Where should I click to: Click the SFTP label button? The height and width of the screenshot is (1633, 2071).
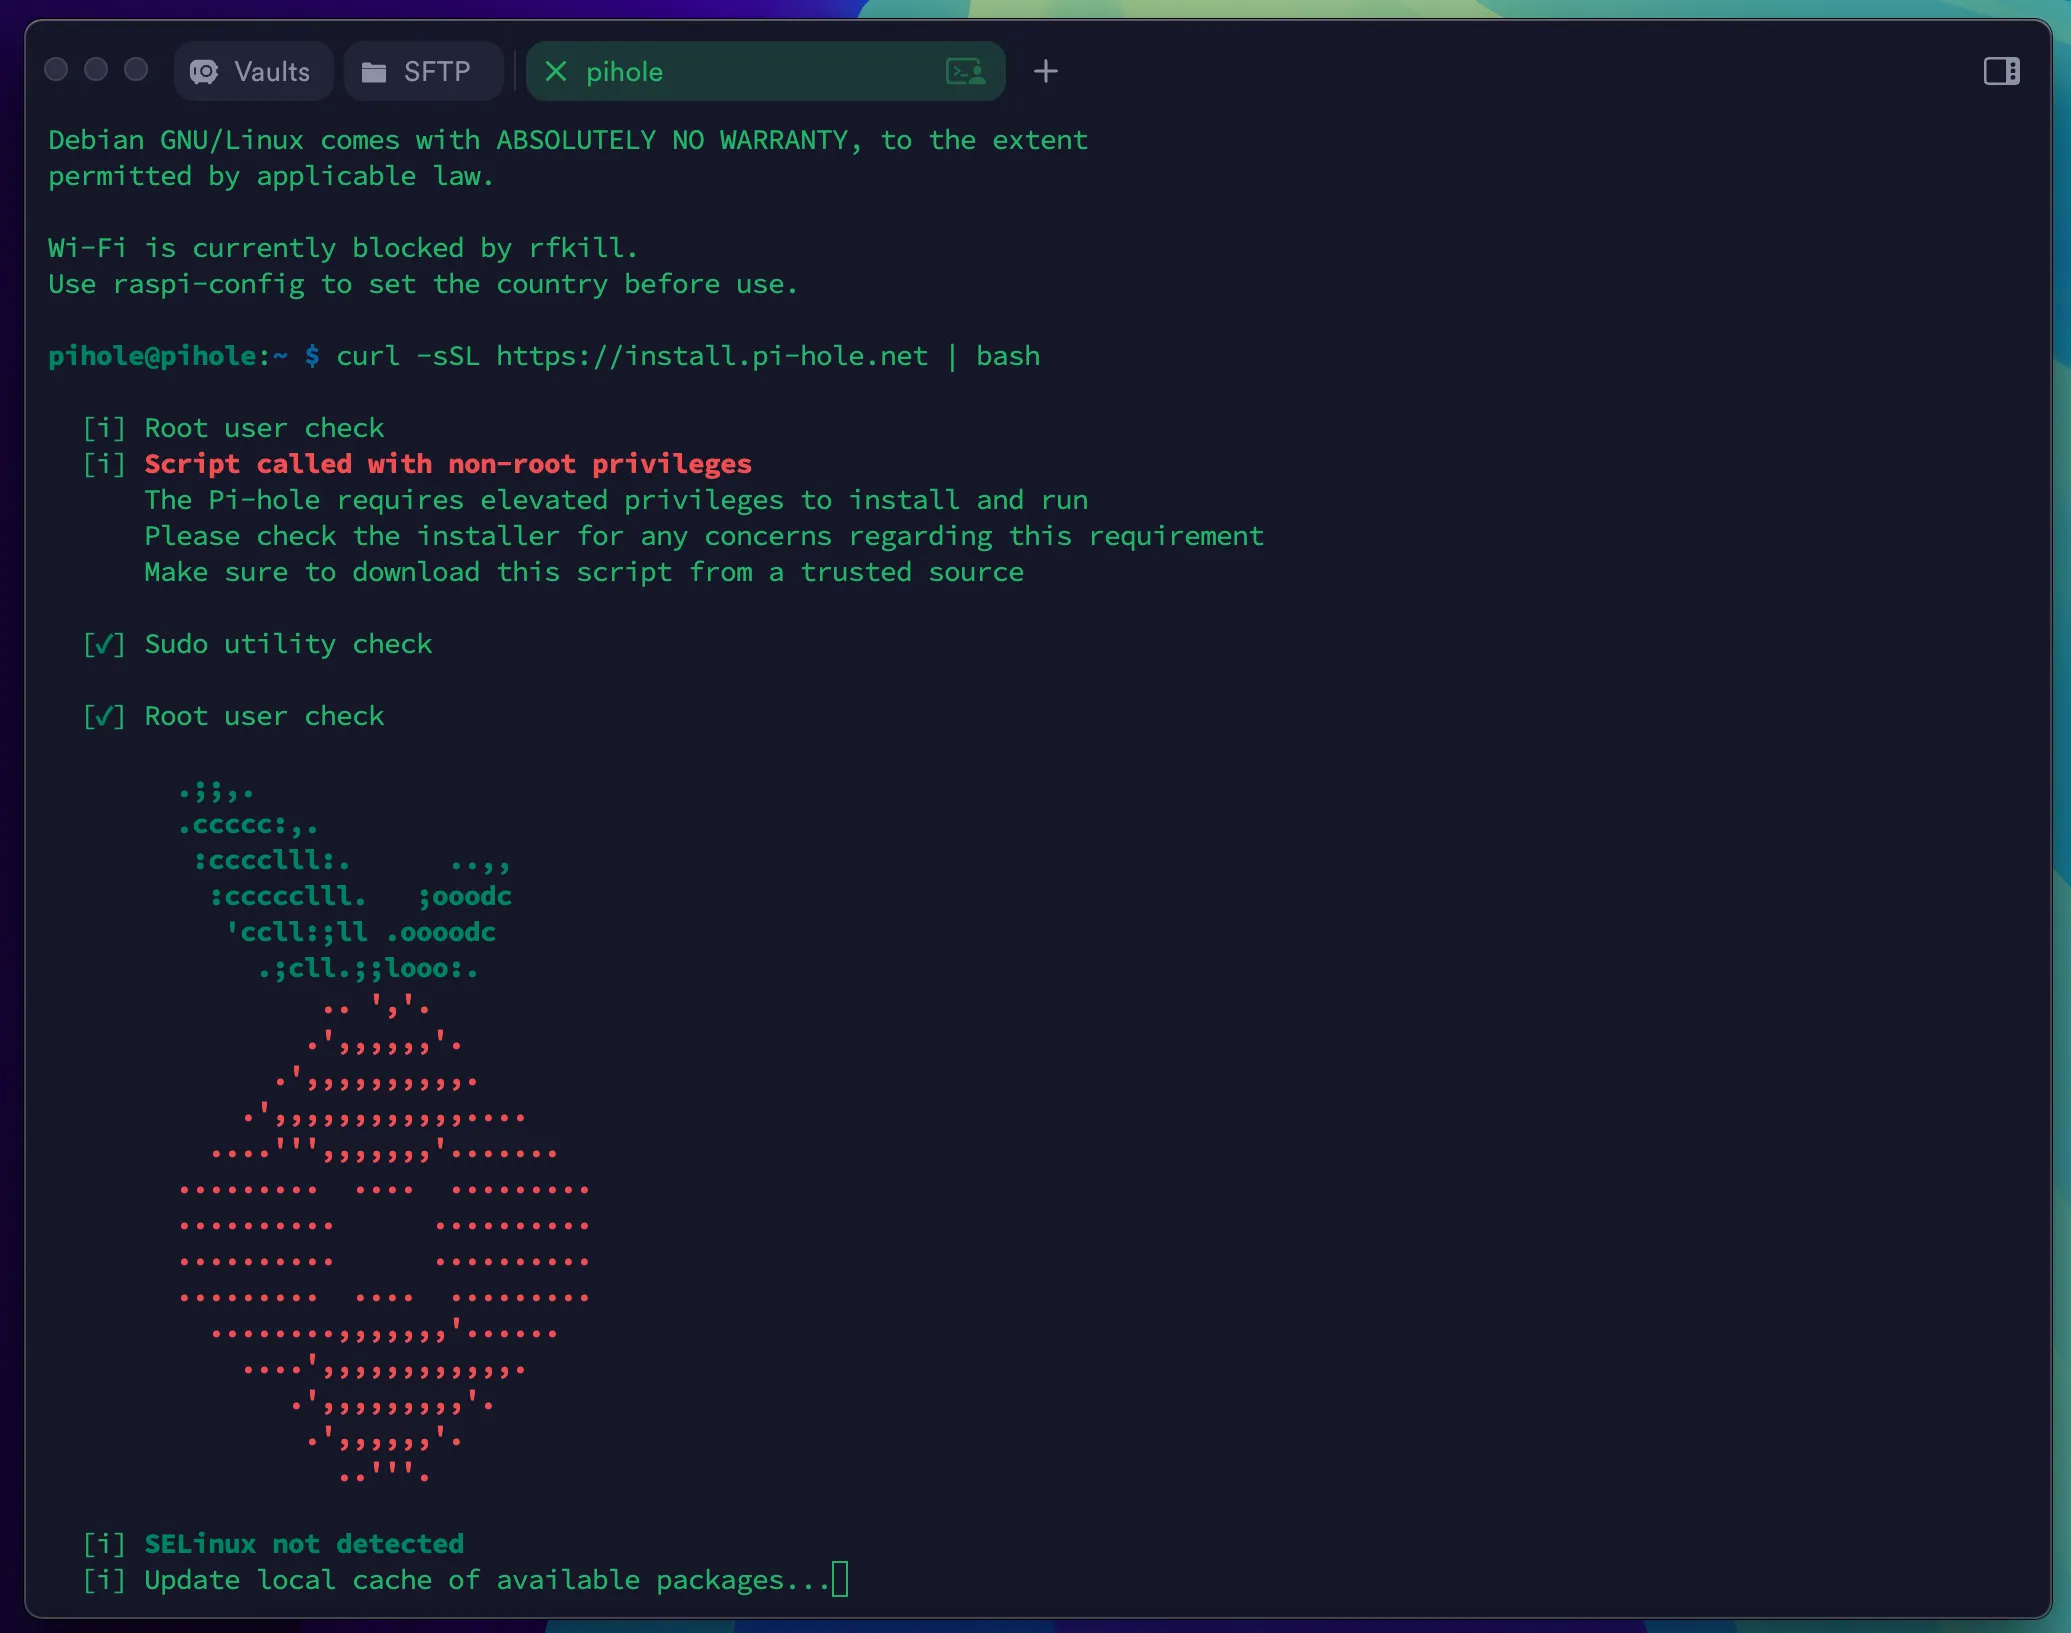436,71
